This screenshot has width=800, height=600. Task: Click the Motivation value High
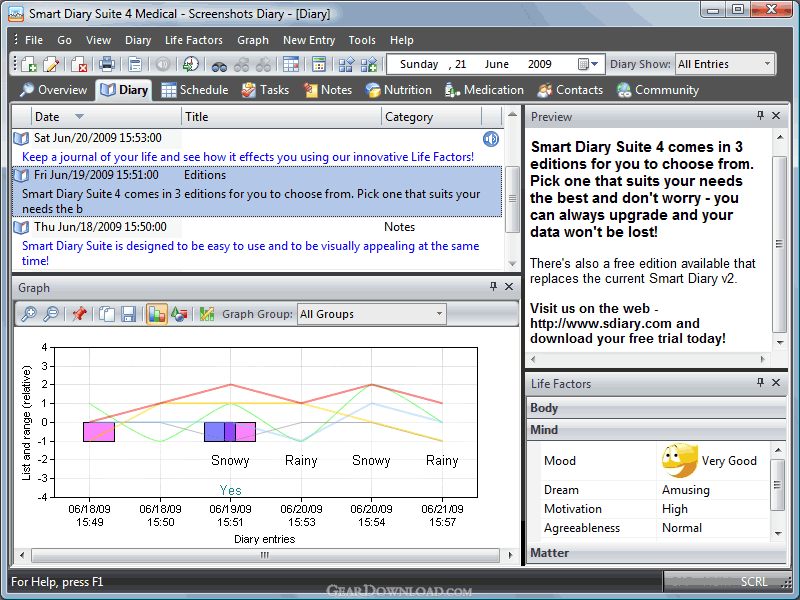674,509
